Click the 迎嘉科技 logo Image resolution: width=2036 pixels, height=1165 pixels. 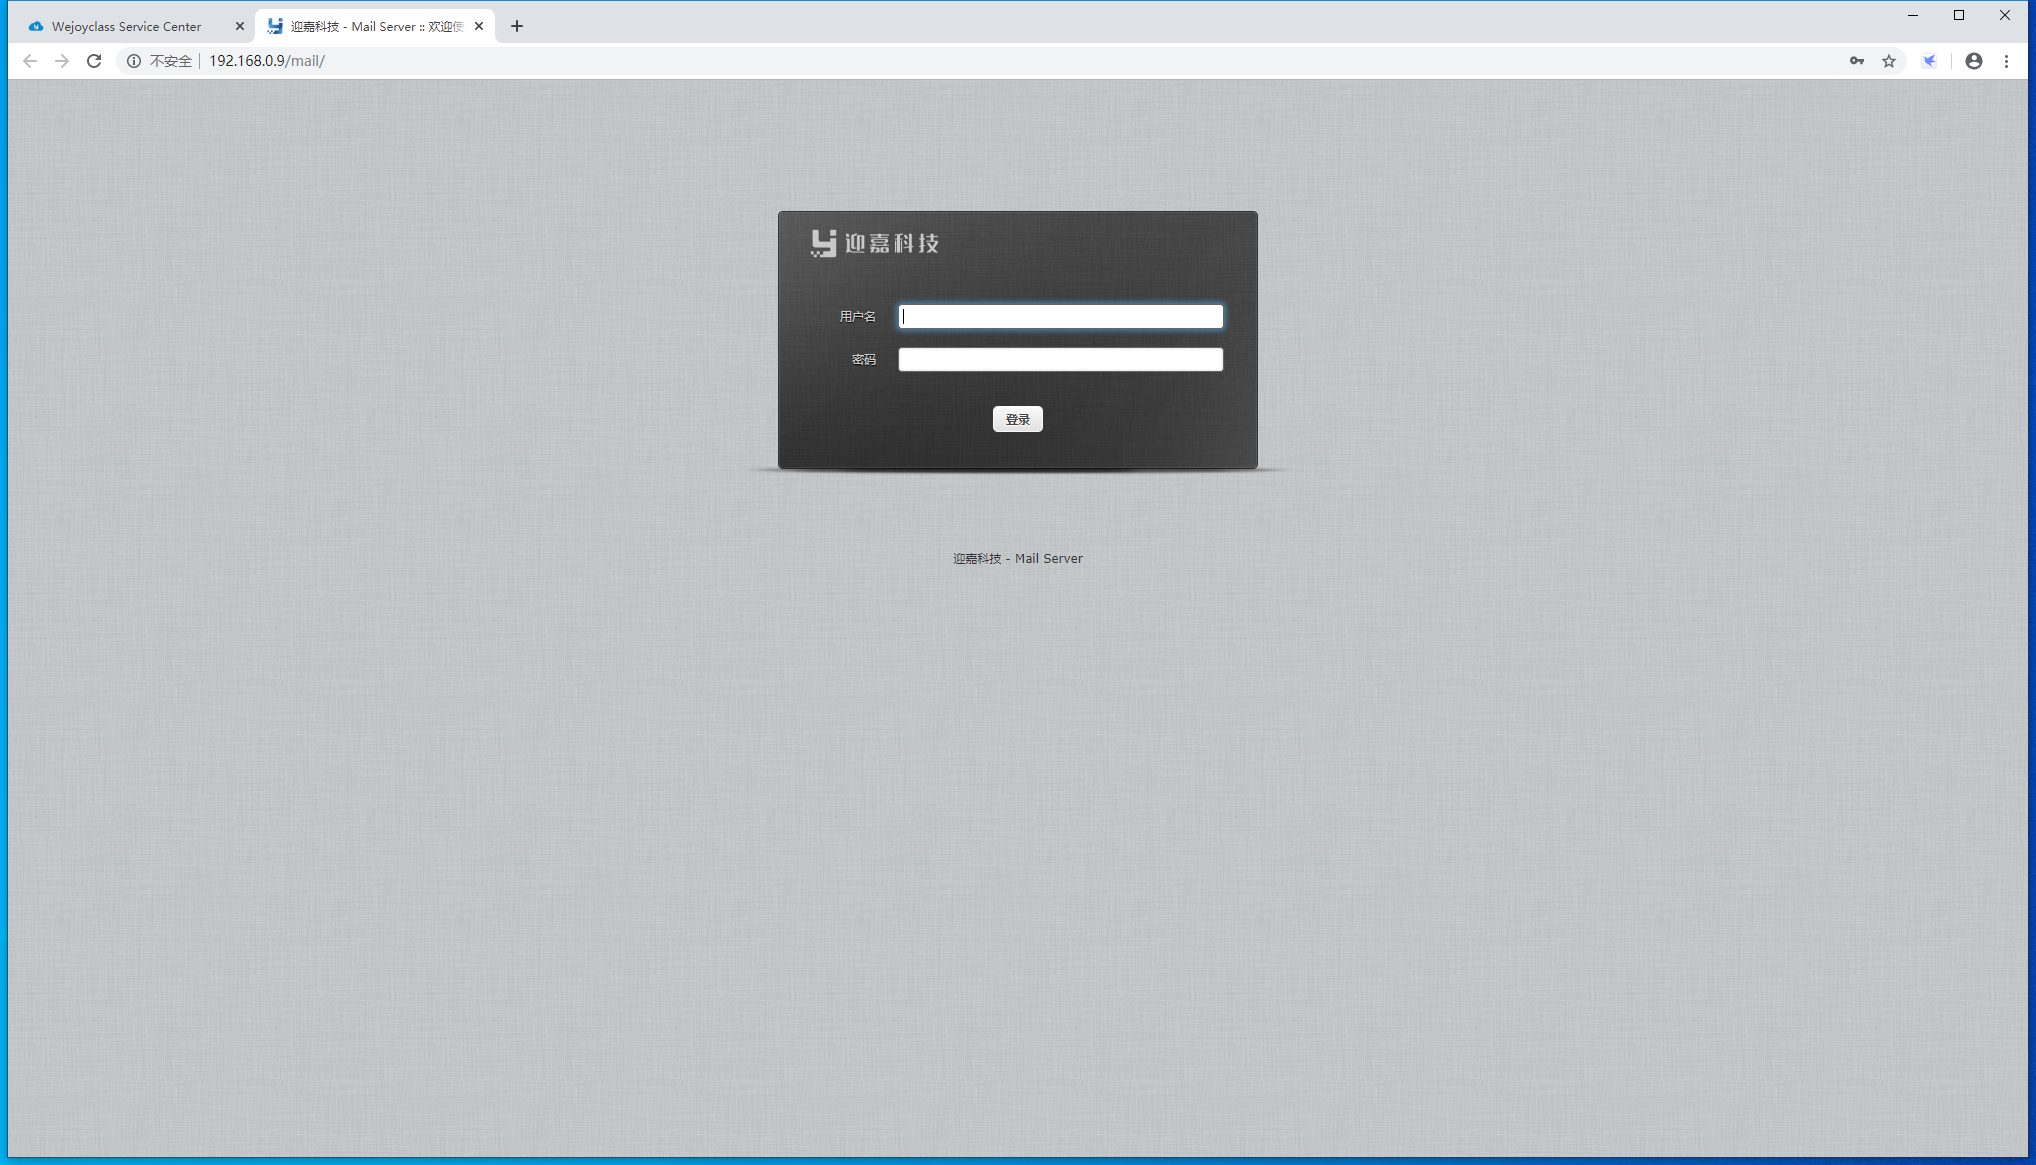click(x=875, y=243)
